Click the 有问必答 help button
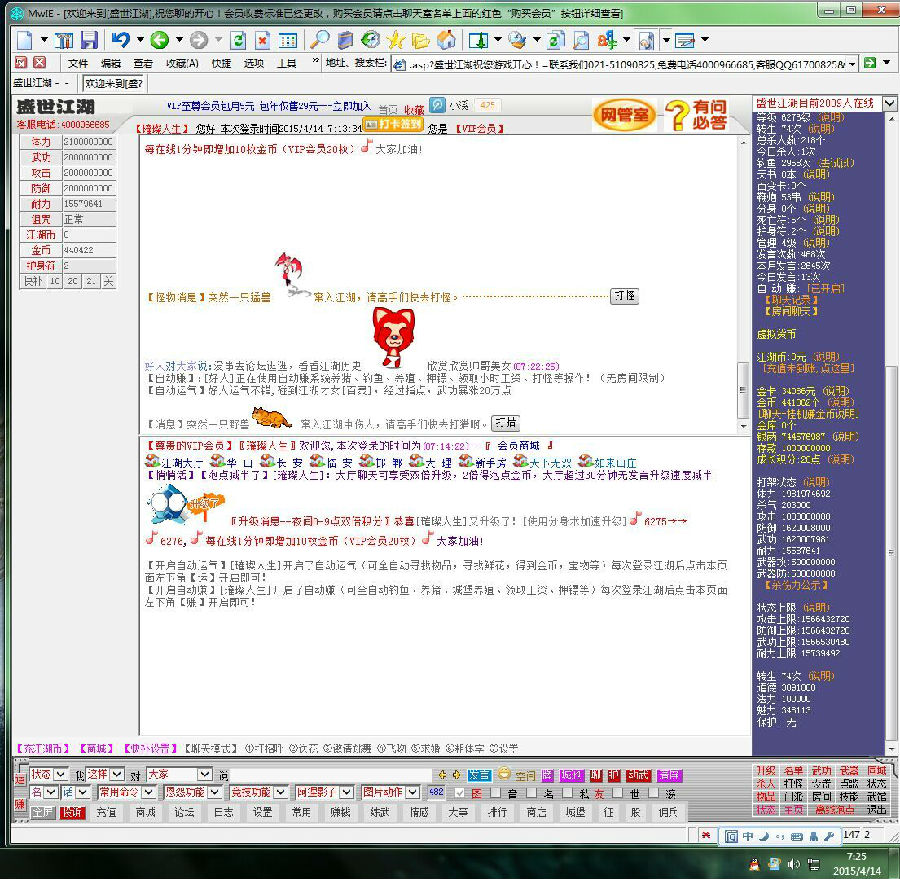The image size is (900, 879). coord(697,114)
